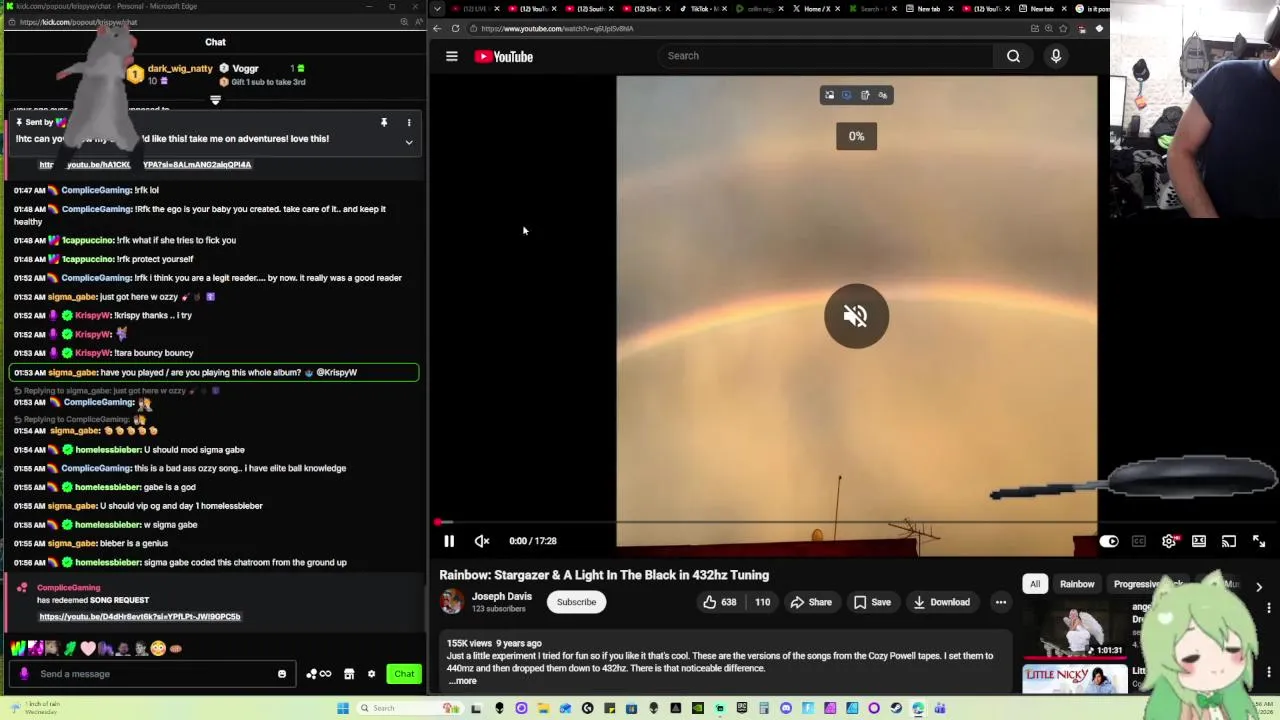Open the emote picker in chat input
The height and width of the screenshot is (720, 1280).
pyautogui.click(x=282, y=674)
